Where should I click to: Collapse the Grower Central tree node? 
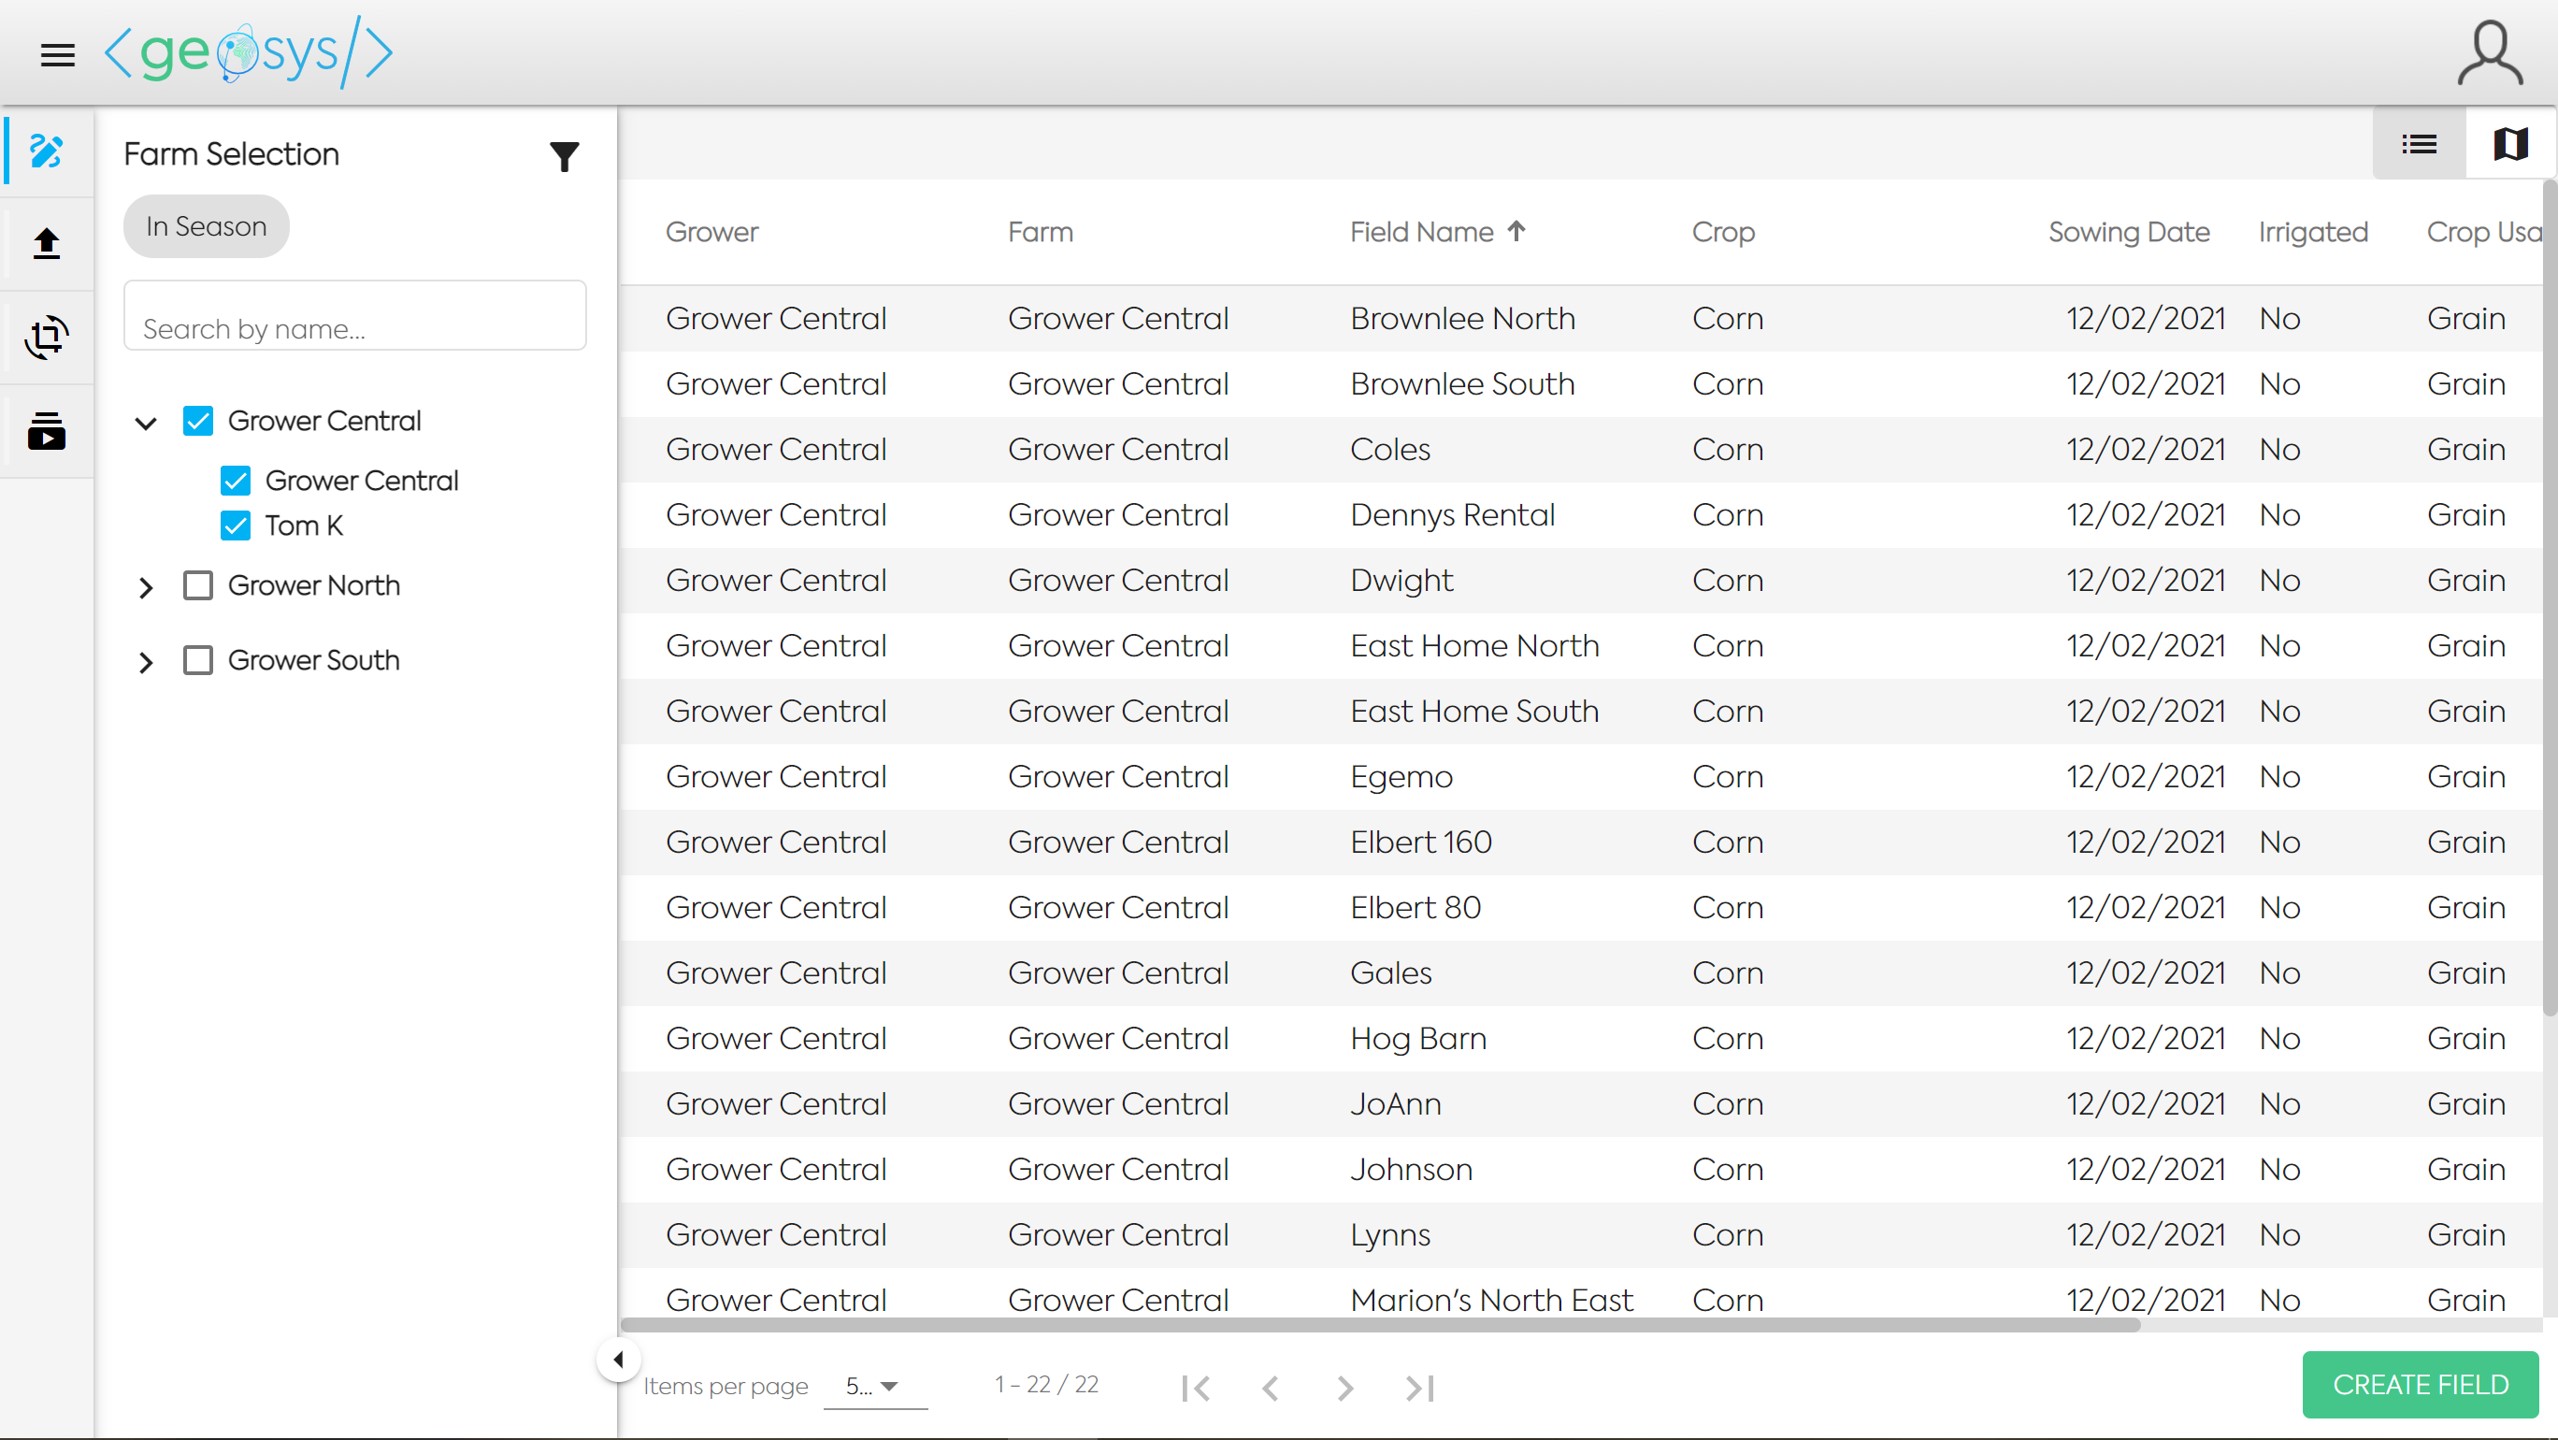tap(146, 422)
